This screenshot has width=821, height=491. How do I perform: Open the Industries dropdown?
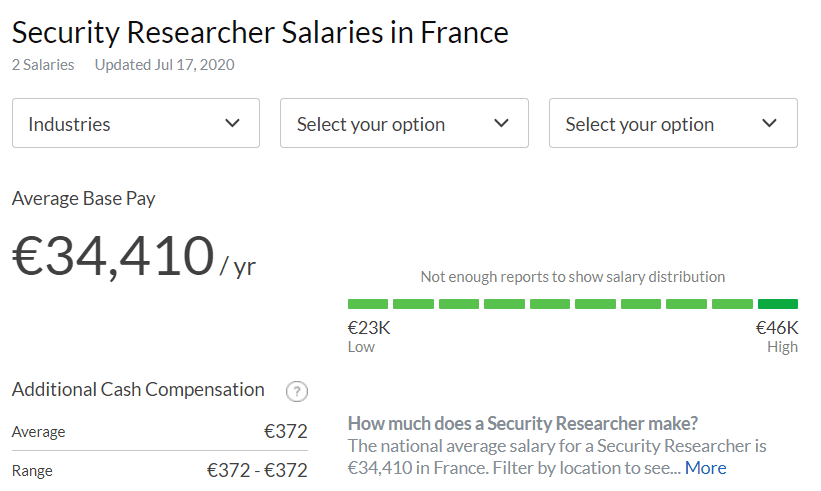pyautogui.click(x=136, y=123)
